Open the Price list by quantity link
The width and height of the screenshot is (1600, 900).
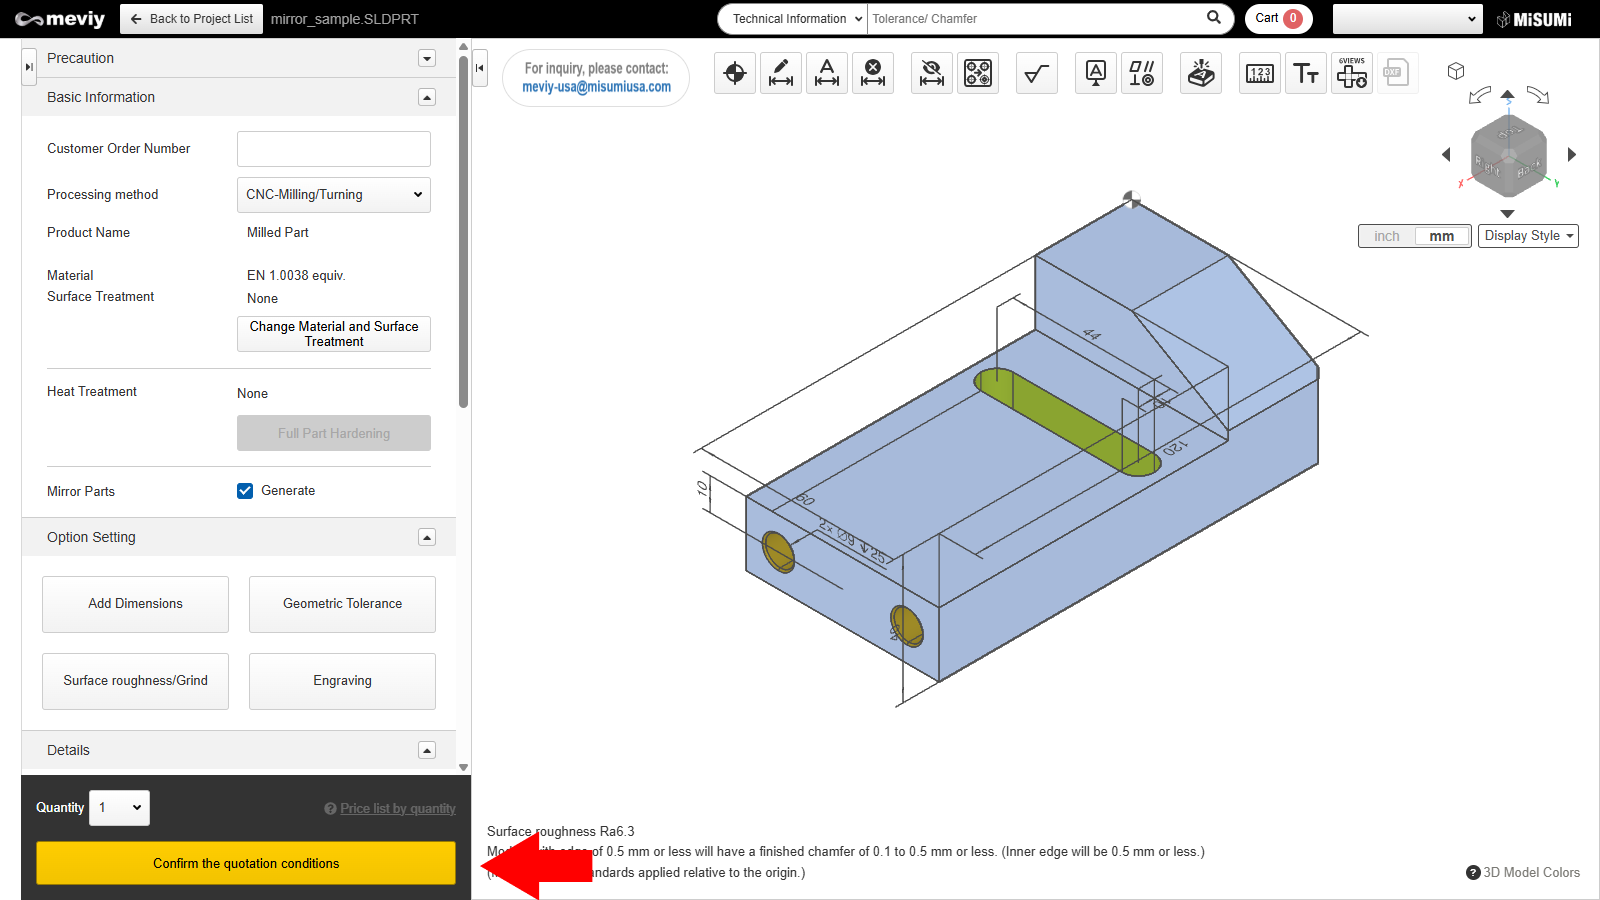tap(397, 809)
